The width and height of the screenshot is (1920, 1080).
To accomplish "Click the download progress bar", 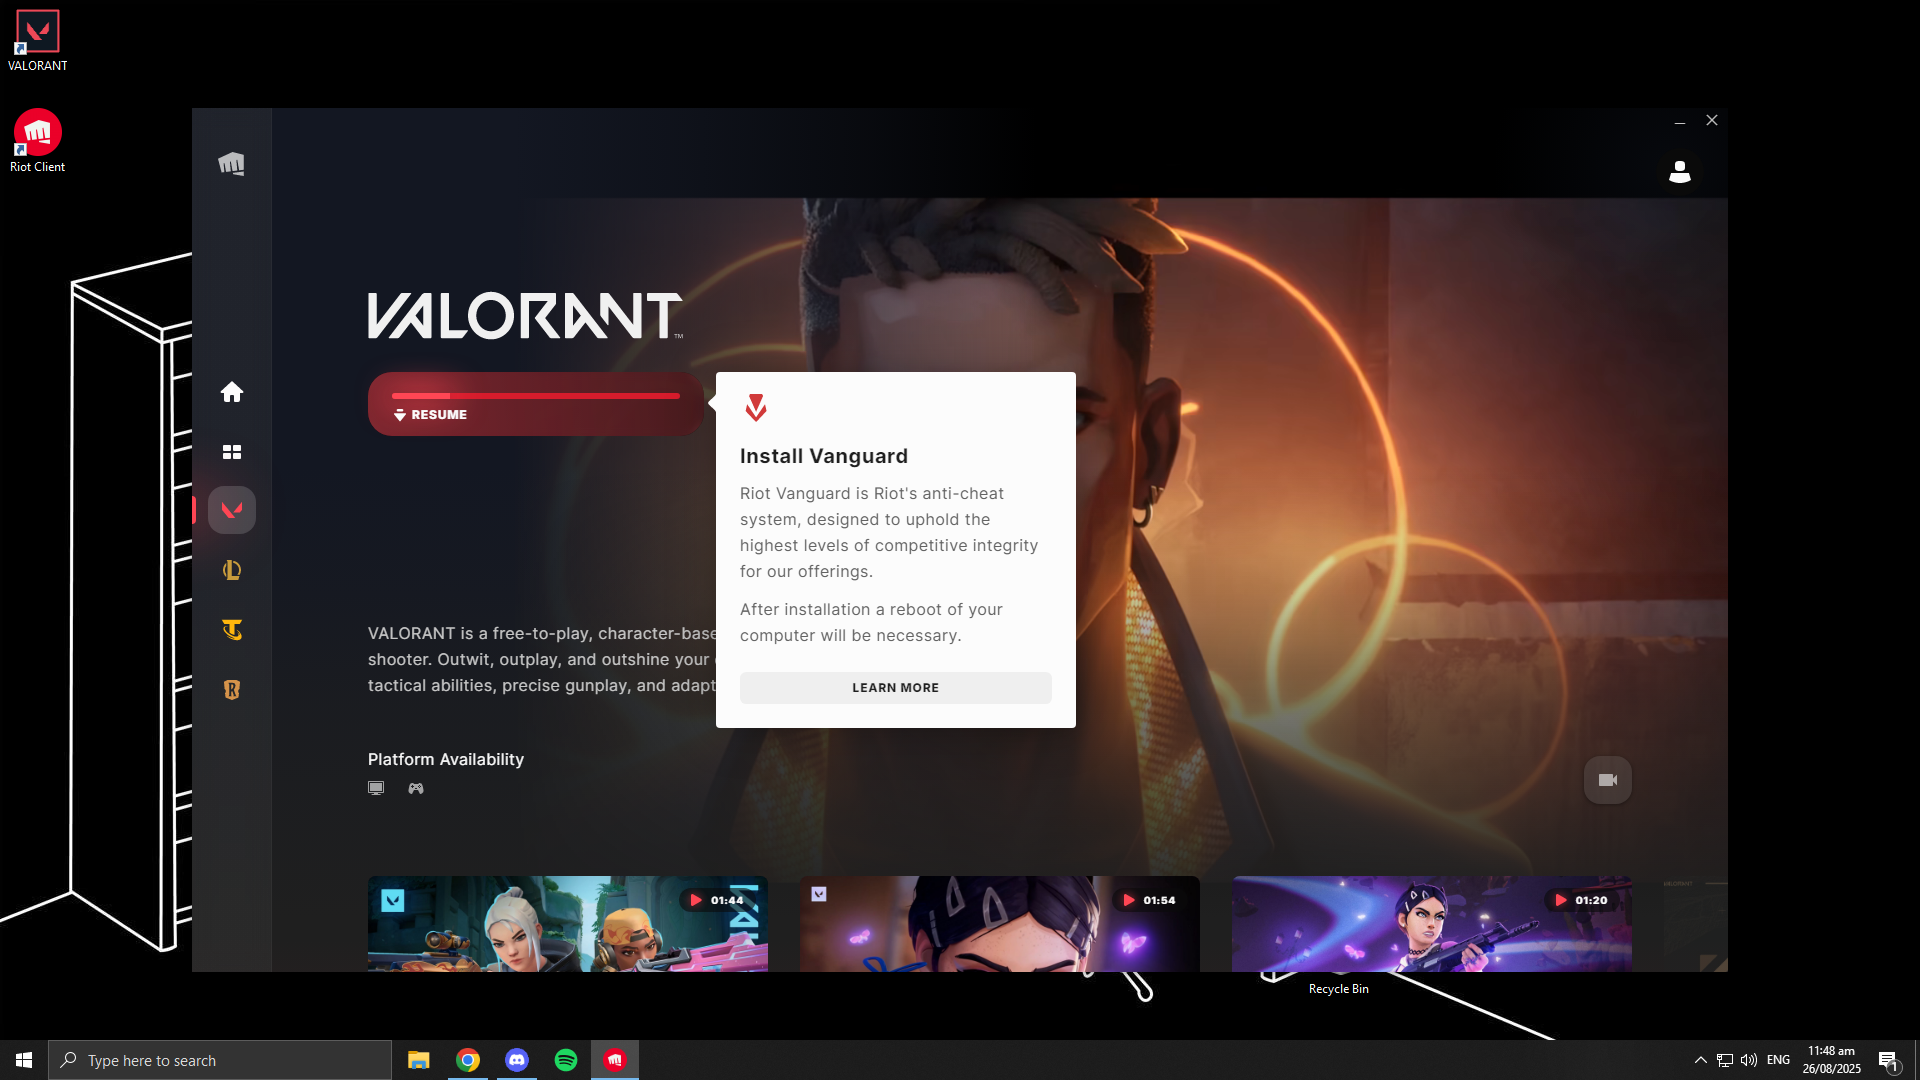I will click(535, 396).
